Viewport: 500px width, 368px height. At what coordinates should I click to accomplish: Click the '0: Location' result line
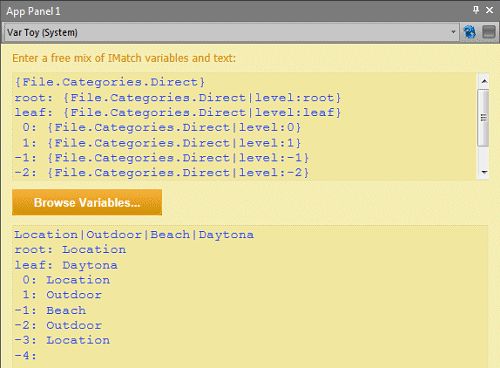(66, 280)
